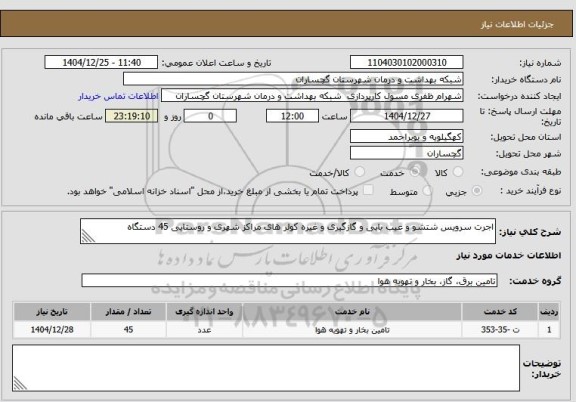Click the ردیف column header
This screenshot has height=402, width=576.
[549, 312]
